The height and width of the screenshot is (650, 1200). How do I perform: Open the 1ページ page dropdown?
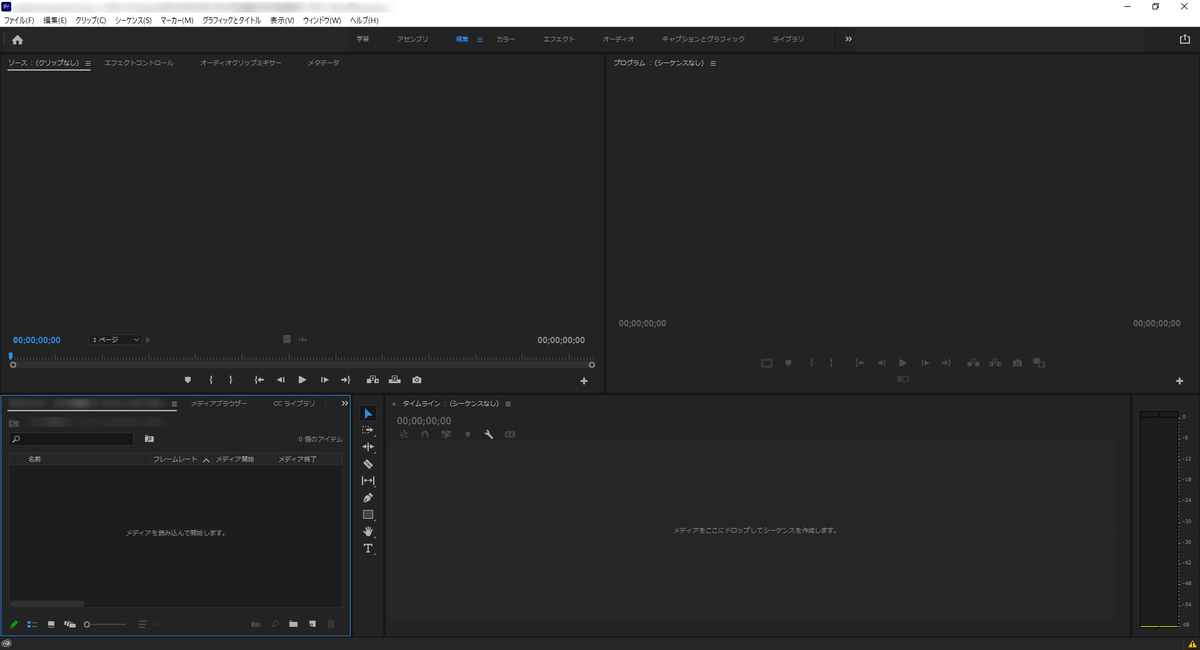(x=116, y=340)
